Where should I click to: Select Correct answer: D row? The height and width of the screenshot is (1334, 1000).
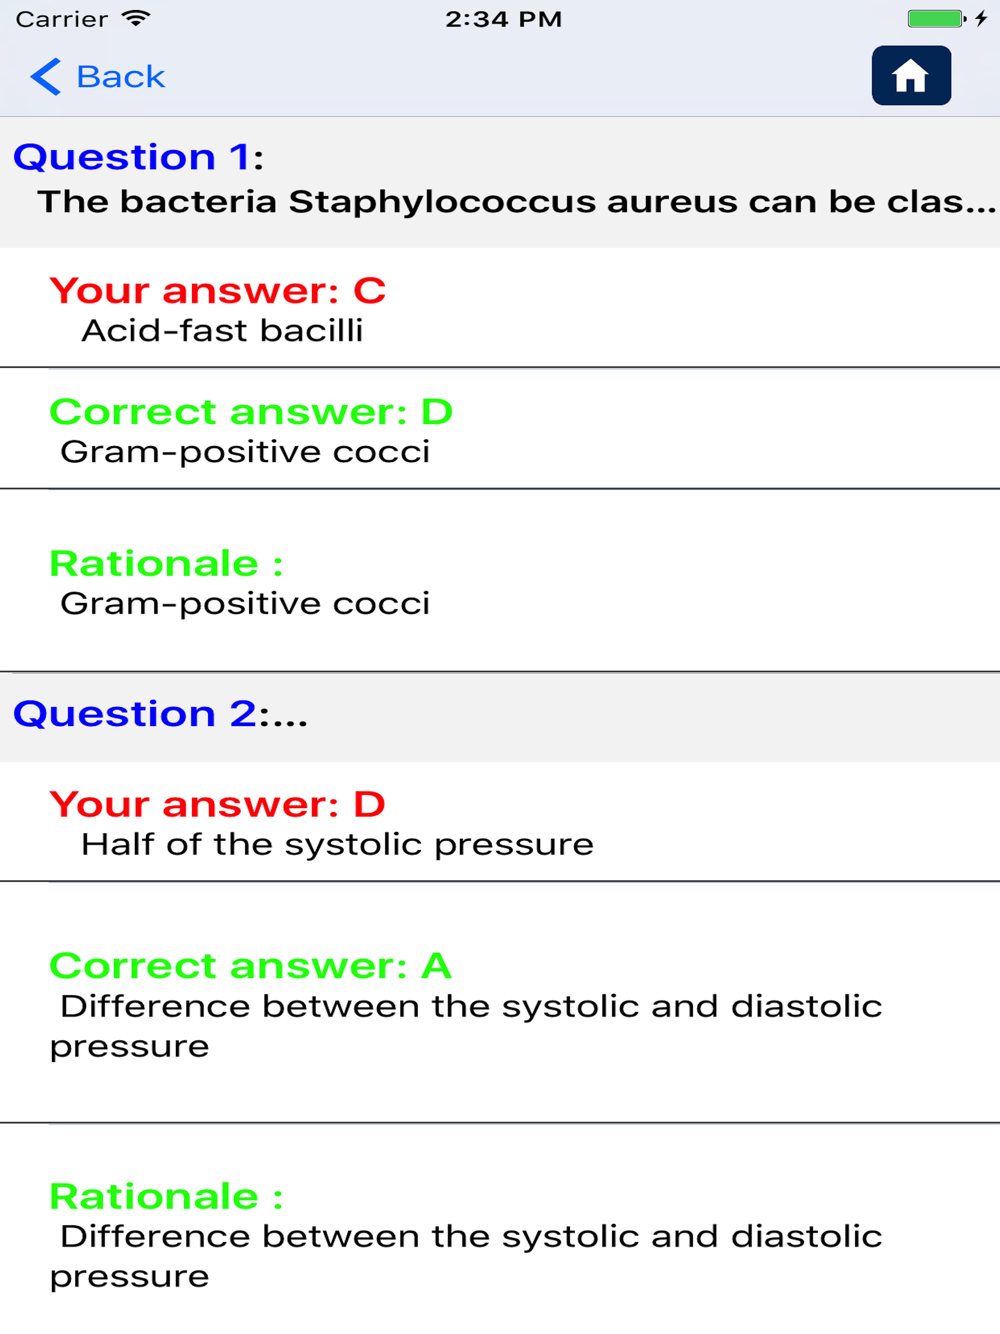pyautogui.click(x=500, y=429)
